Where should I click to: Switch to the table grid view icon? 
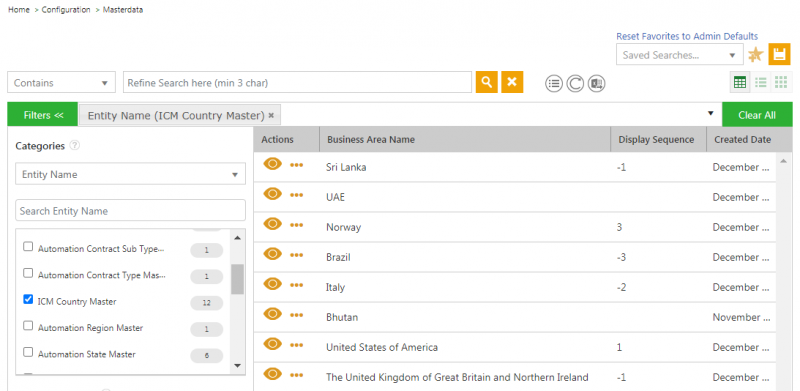(x=740, y=82)
